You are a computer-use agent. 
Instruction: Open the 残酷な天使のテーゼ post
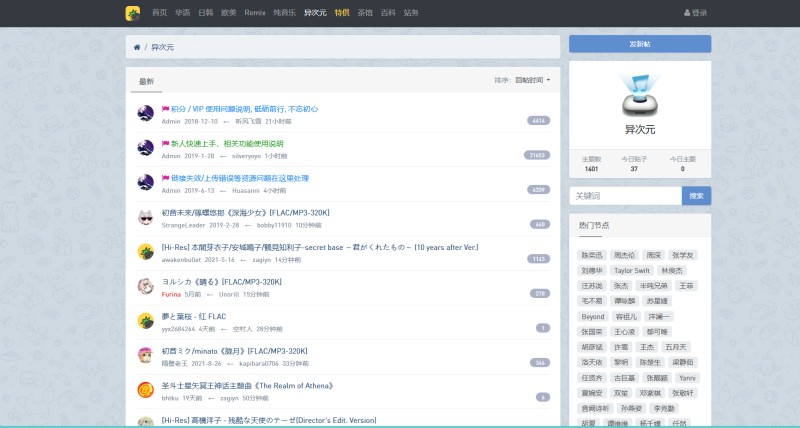point(269,420)
